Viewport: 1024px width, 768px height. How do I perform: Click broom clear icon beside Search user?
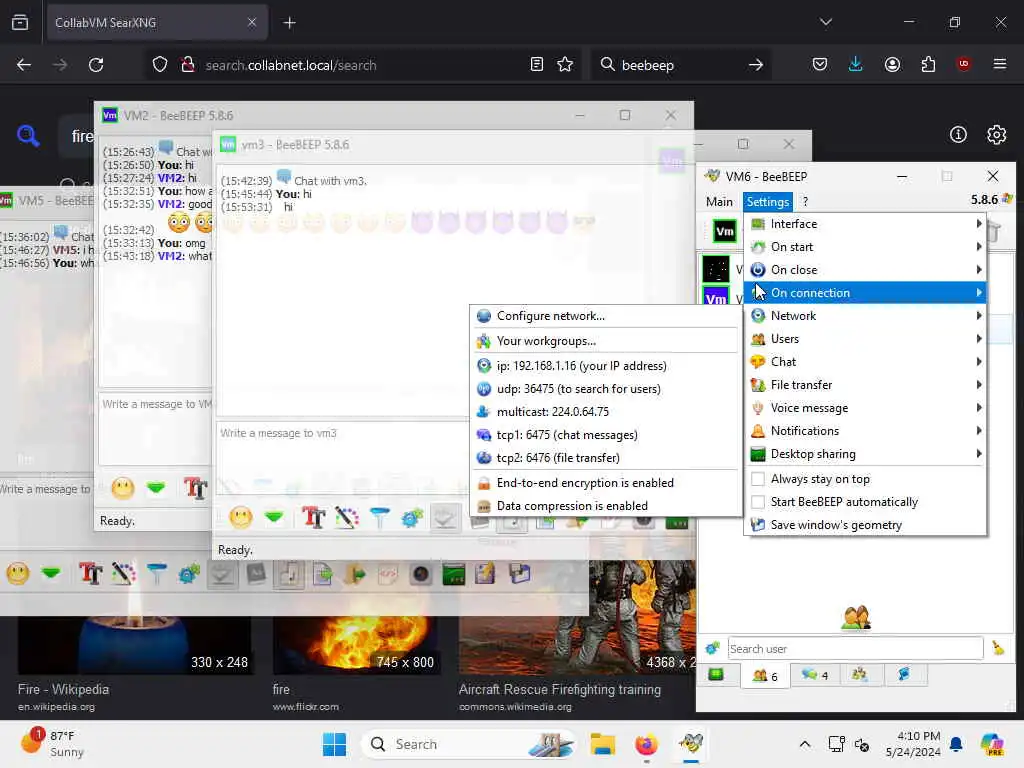click(x=998, y=648)
